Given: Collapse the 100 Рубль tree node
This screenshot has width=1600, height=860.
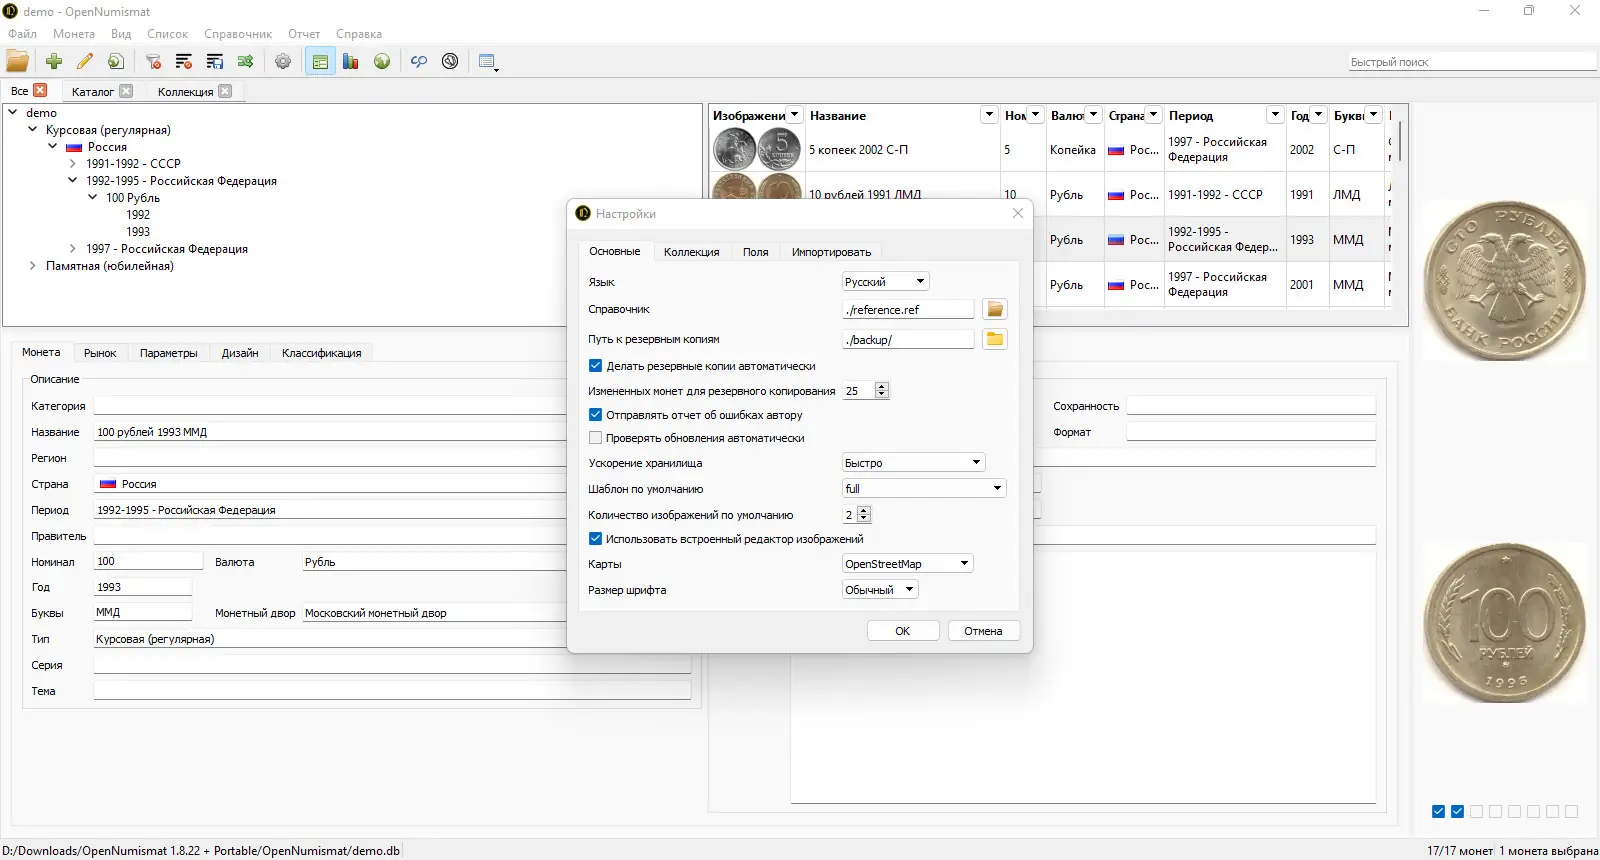Looking at the screenshot, I should [x=93, y=197].
